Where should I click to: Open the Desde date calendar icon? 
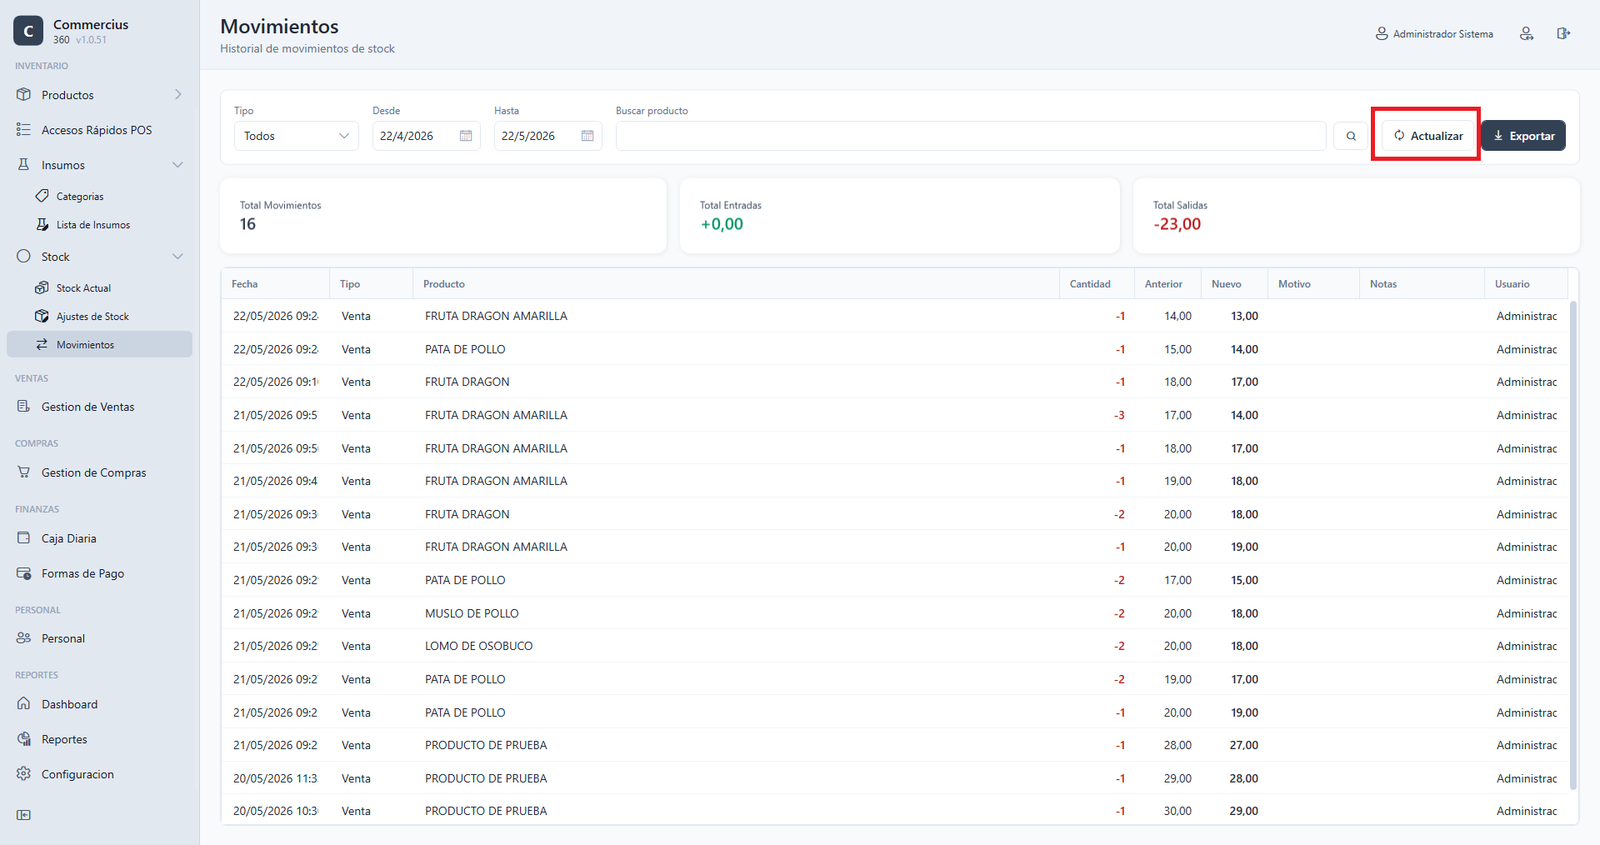466,136
